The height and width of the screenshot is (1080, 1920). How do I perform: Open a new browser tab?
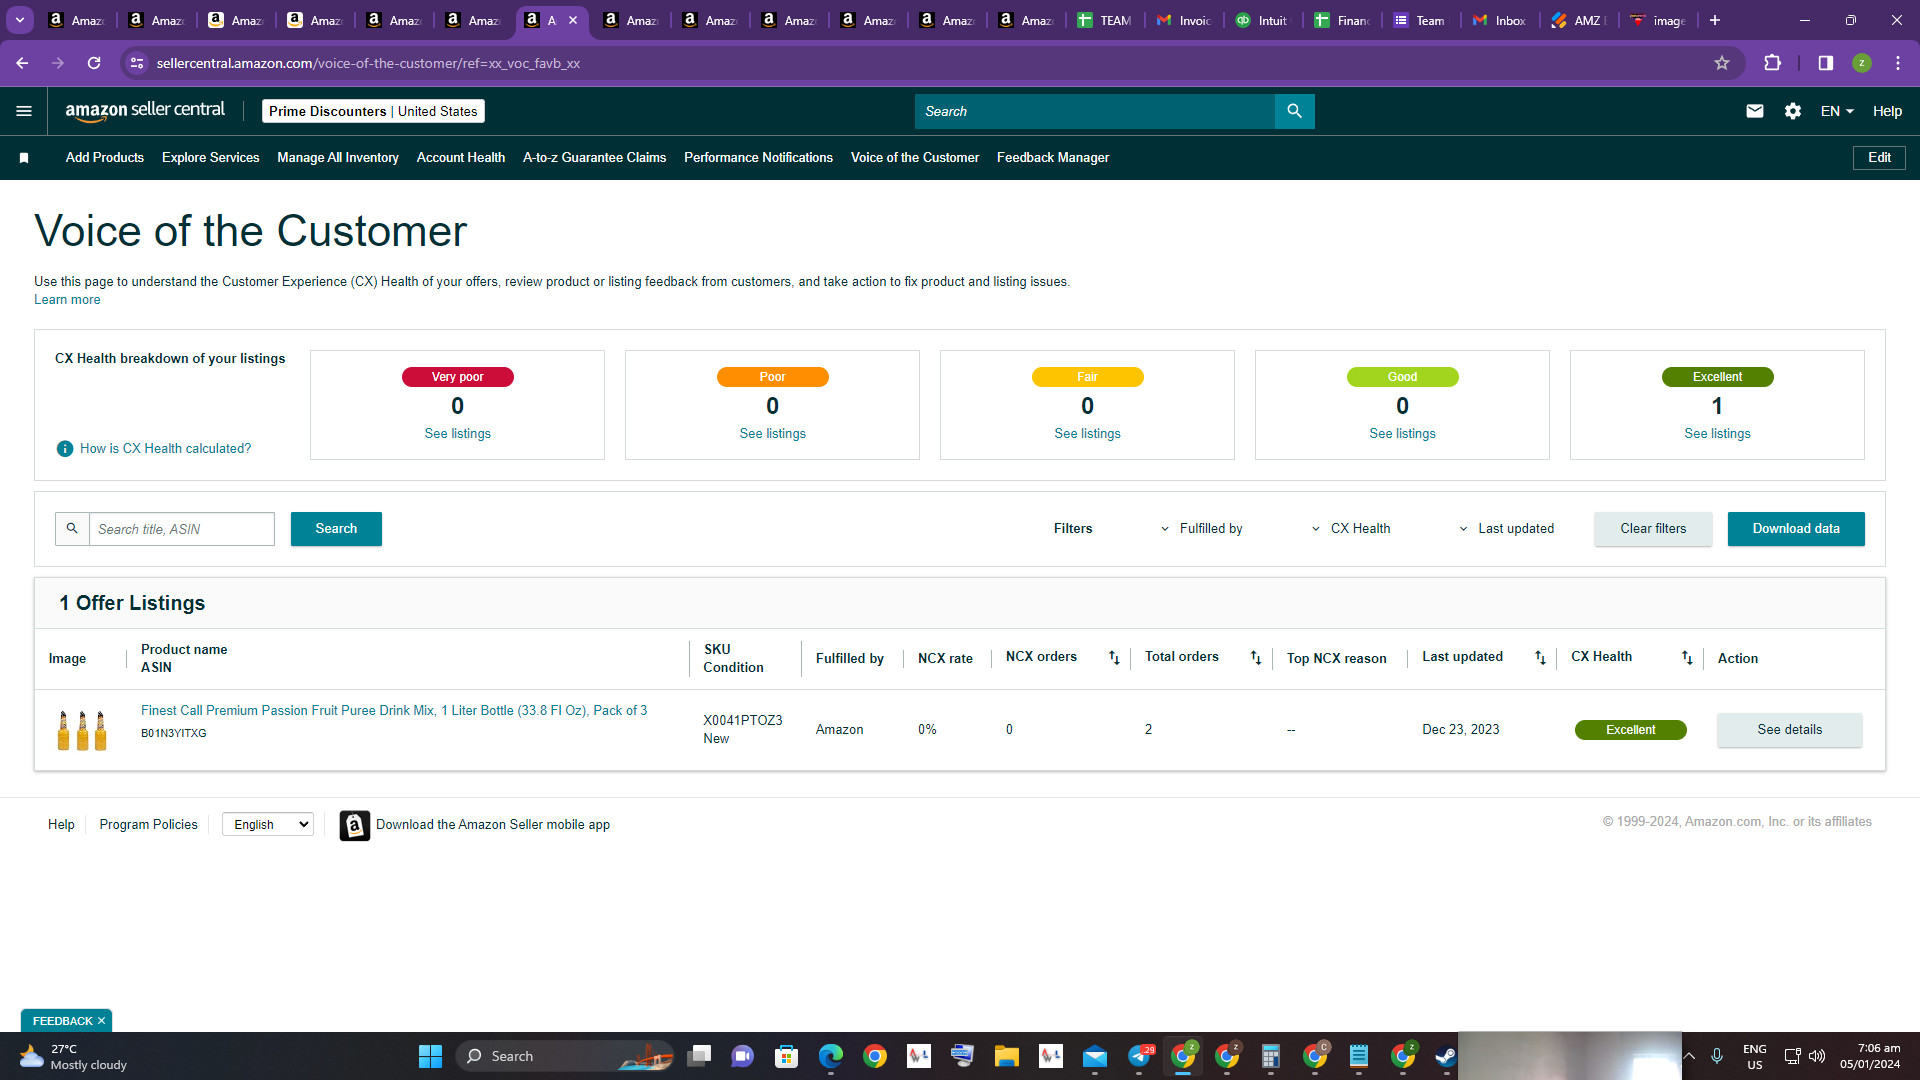point(1715,20)
